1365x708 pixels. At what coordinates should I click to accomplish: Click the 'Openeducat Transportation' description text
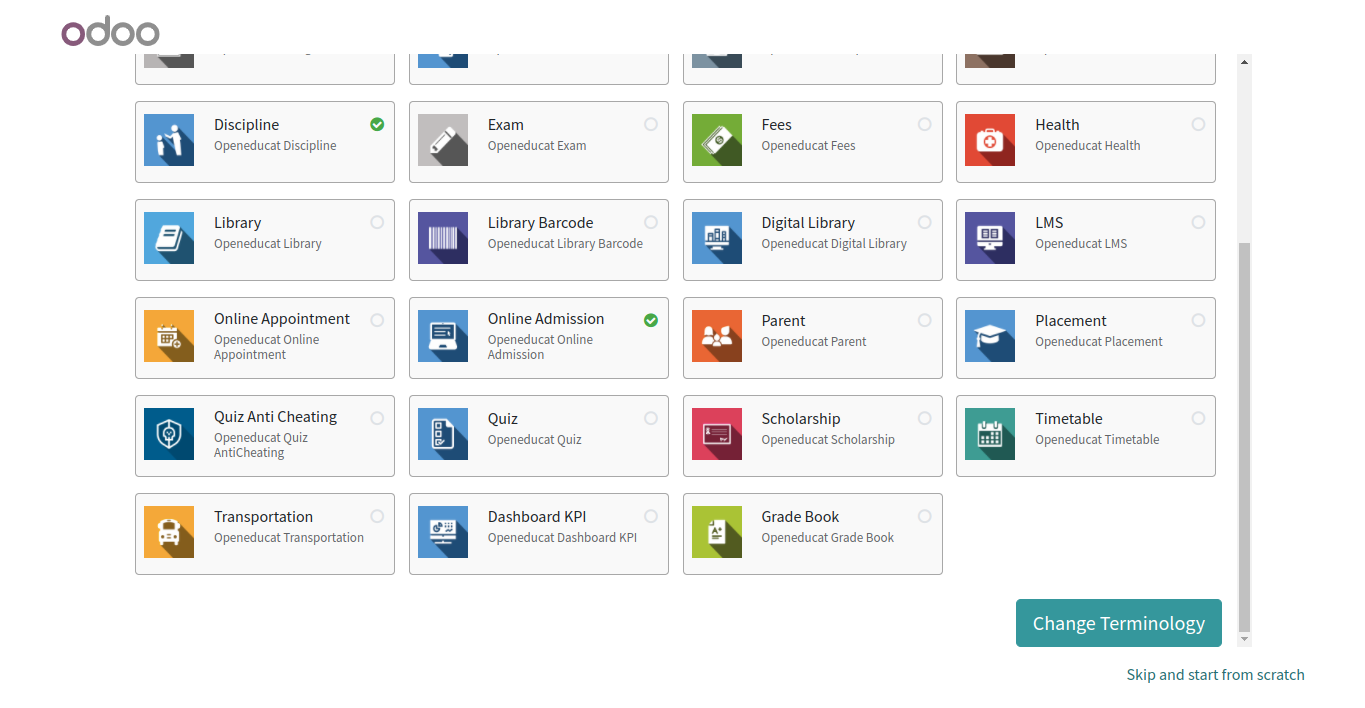(289, 538)
